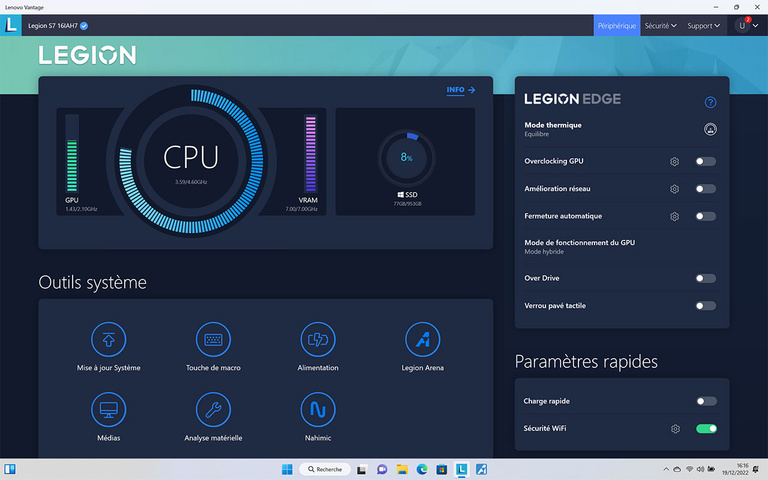Launch Legion Arena from system tools

click(423, 339)
